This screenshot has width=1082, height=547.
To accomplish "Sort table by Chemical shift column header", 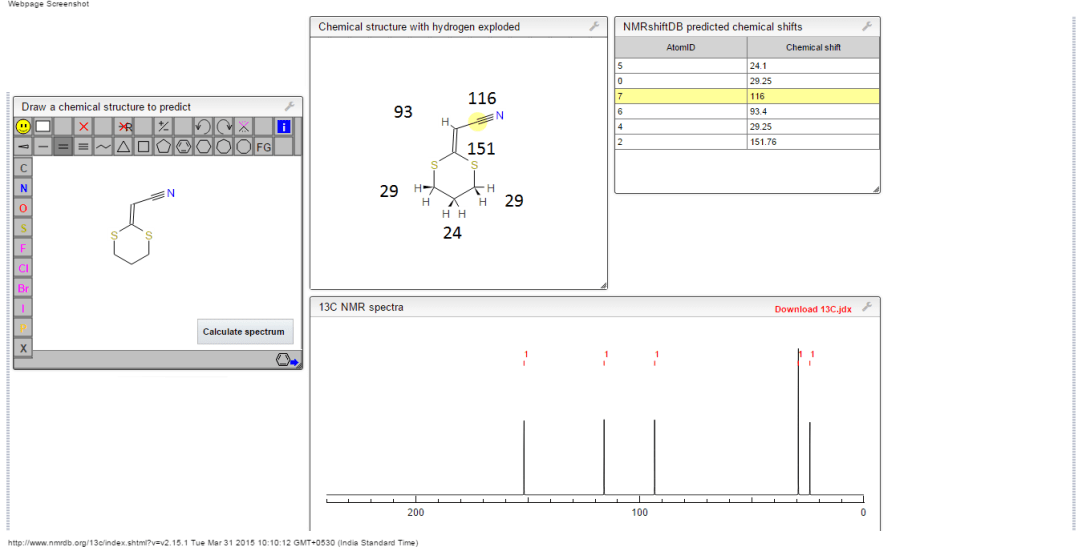I will pos(813,47).
